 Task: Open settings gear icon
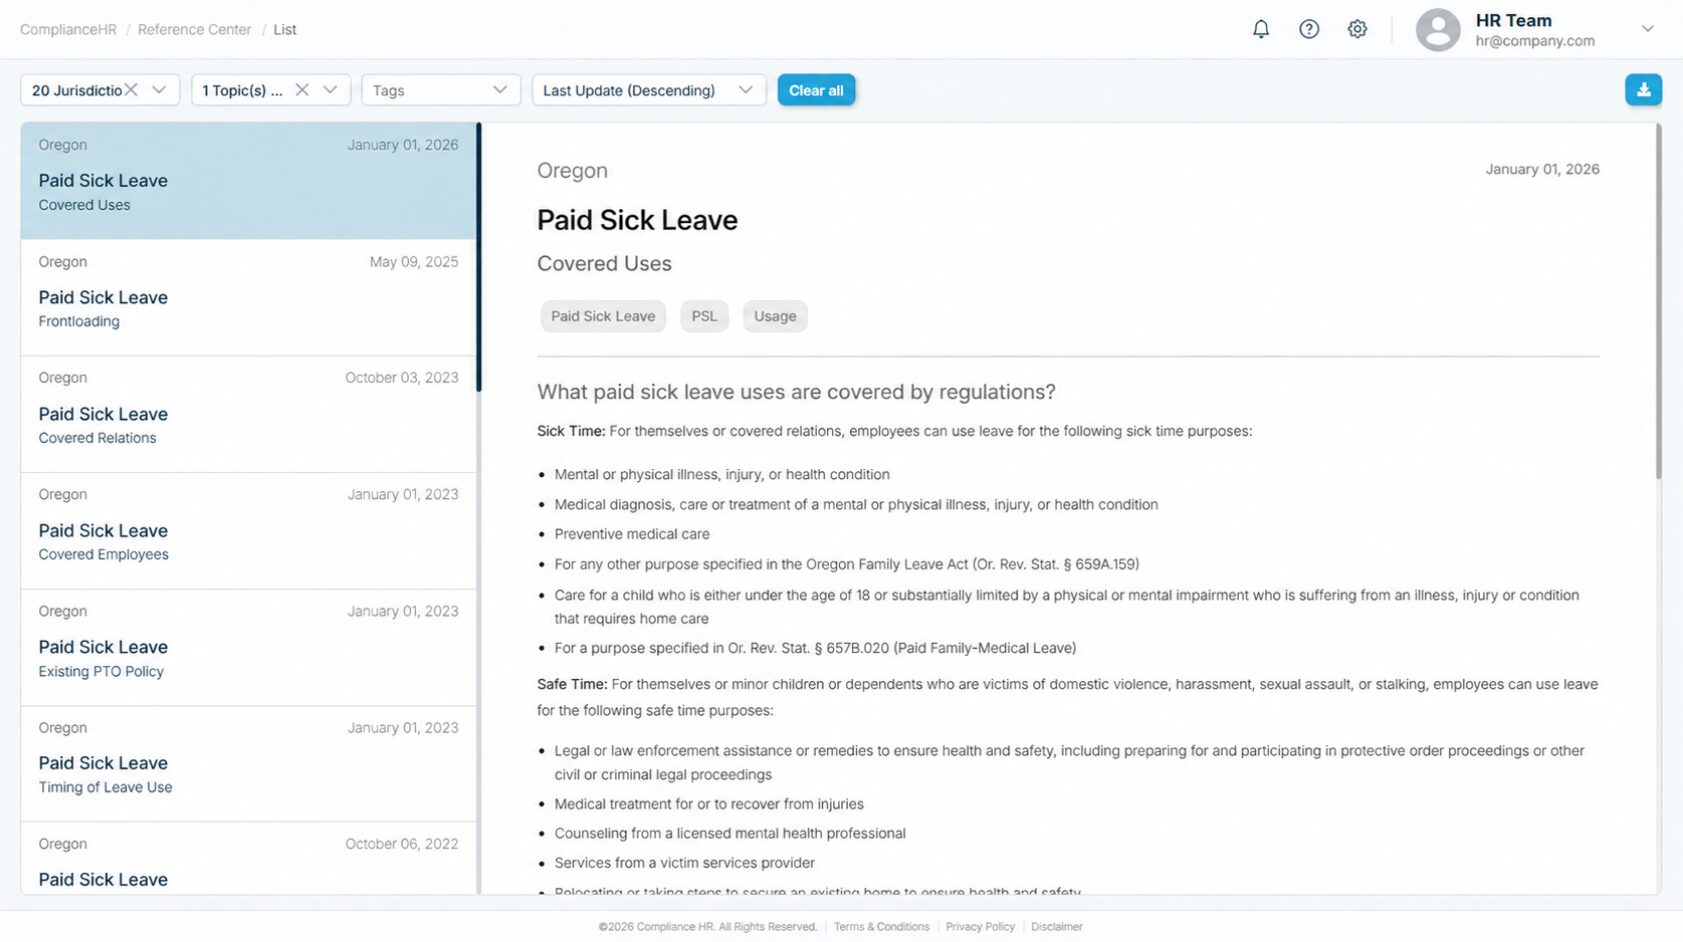tap(1357, 29)
